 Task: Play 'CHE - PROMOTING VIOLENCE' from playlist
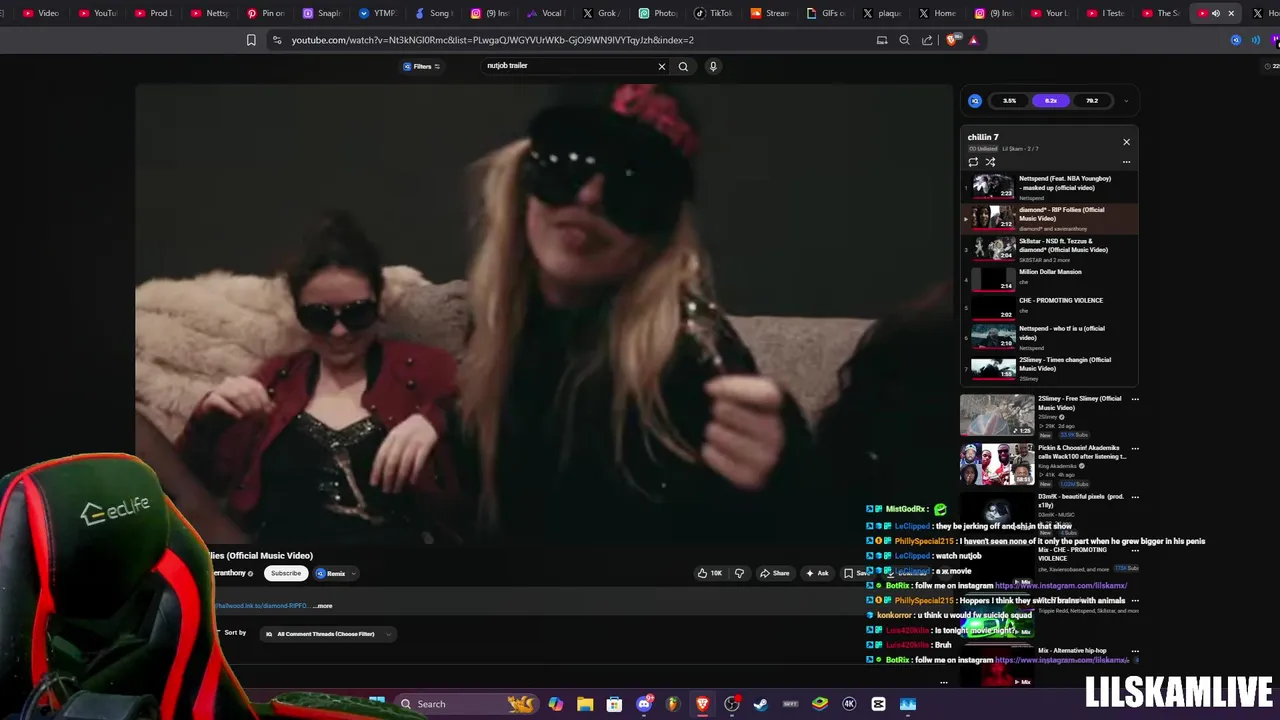(x=1048, y=306)
